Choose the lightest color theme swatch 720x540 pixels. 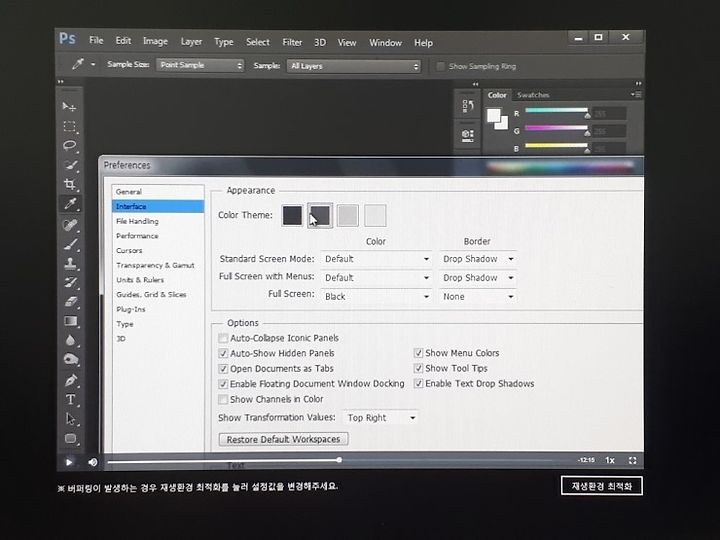(375, 216)
